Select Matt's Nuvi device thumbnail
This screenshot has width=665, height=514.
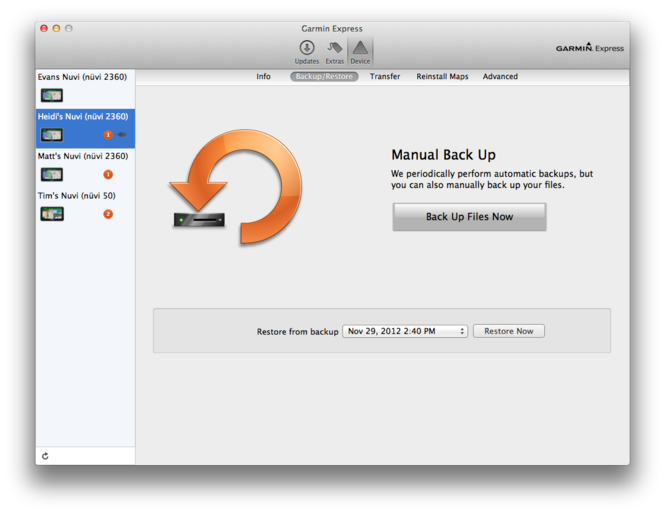tap(52, 174)
